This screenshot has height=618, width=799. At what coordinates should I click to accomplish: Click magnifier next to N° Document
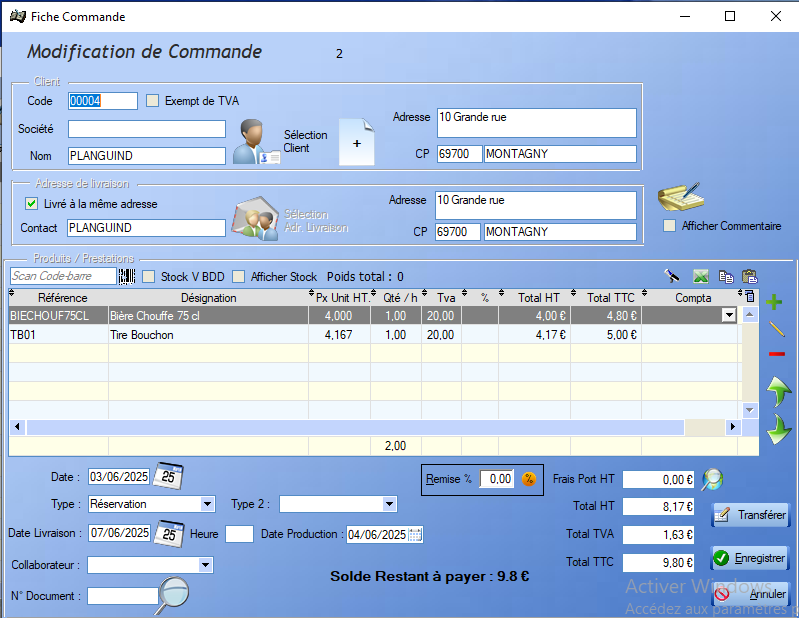(x=174, y=594)
